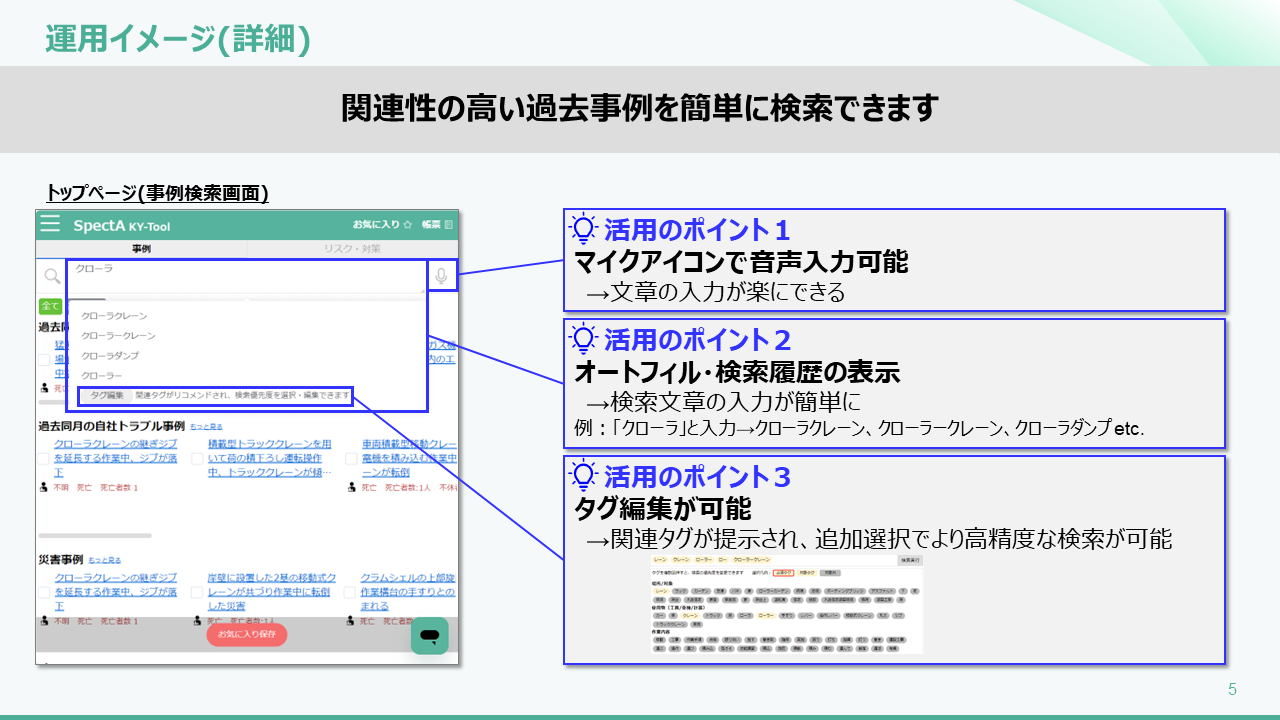1280x720 pixels.
Task: Switch to the 事例 tab
Action: point(141,248)
